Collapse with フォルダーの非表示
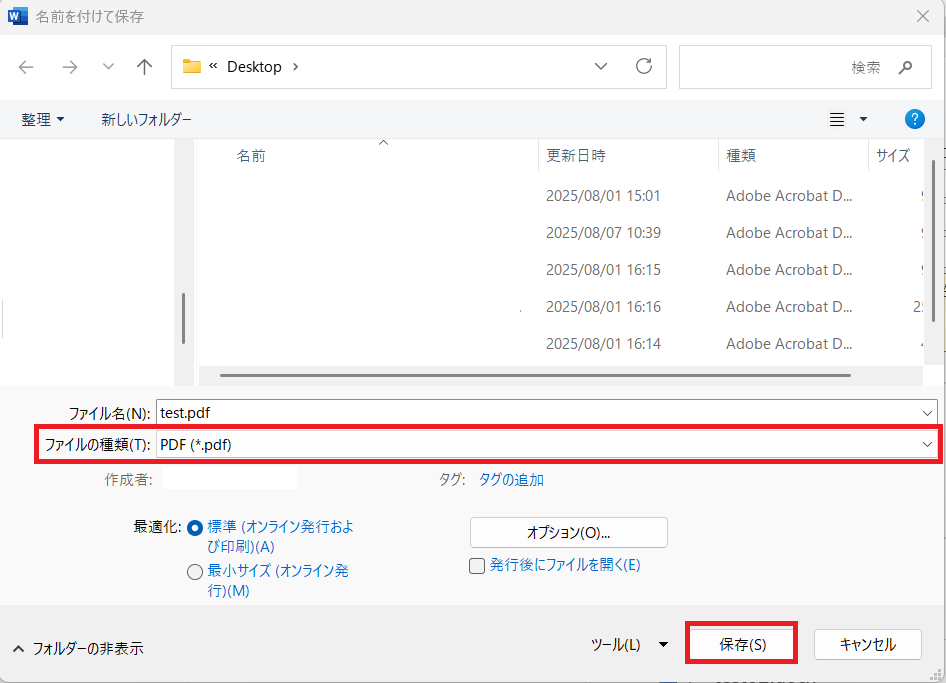 pos(78,649)
